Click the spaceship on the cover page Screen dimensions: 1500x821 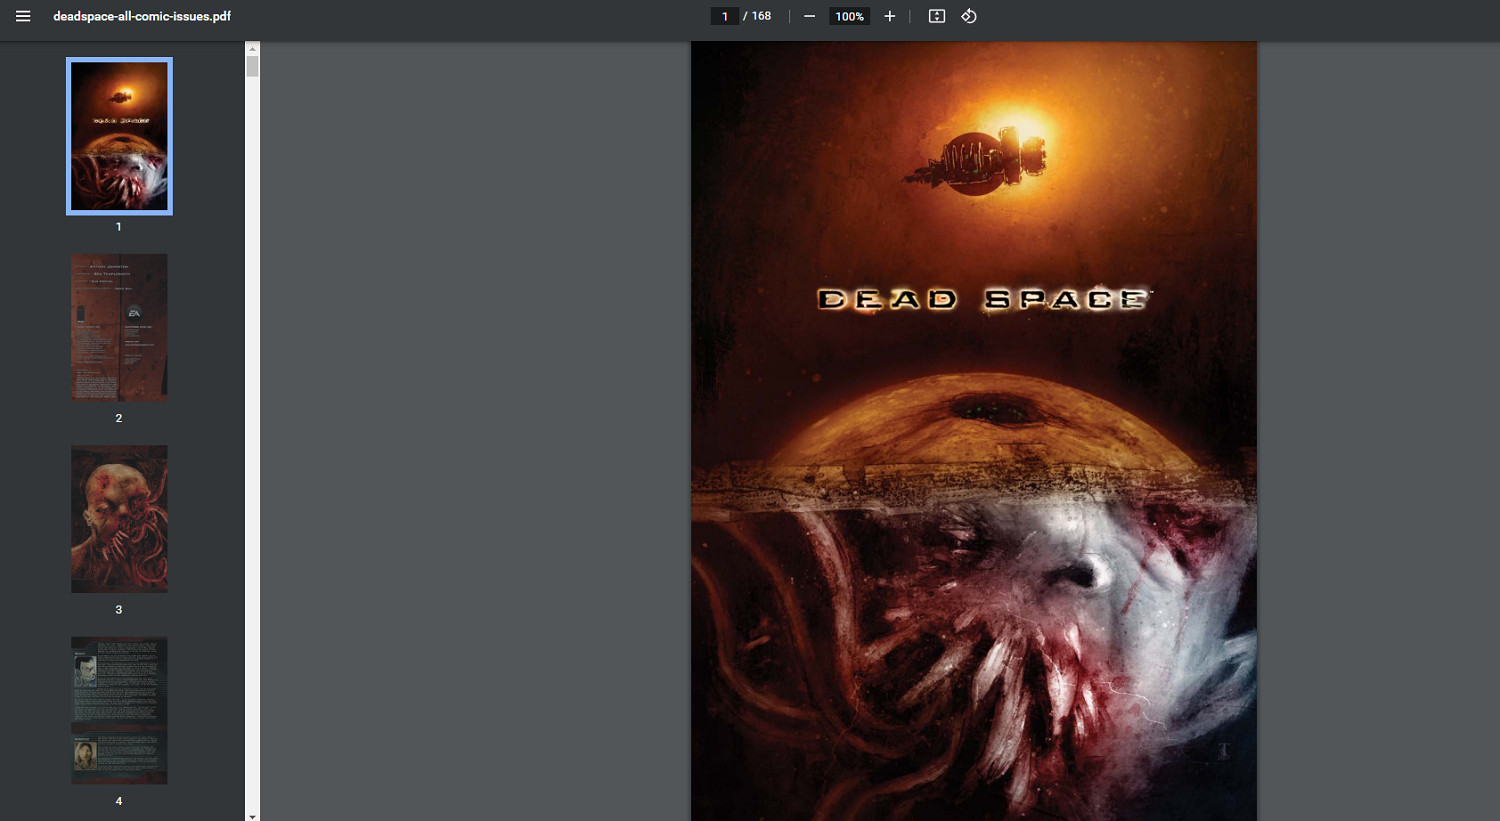pyautogui.click(x=978, y=160)
